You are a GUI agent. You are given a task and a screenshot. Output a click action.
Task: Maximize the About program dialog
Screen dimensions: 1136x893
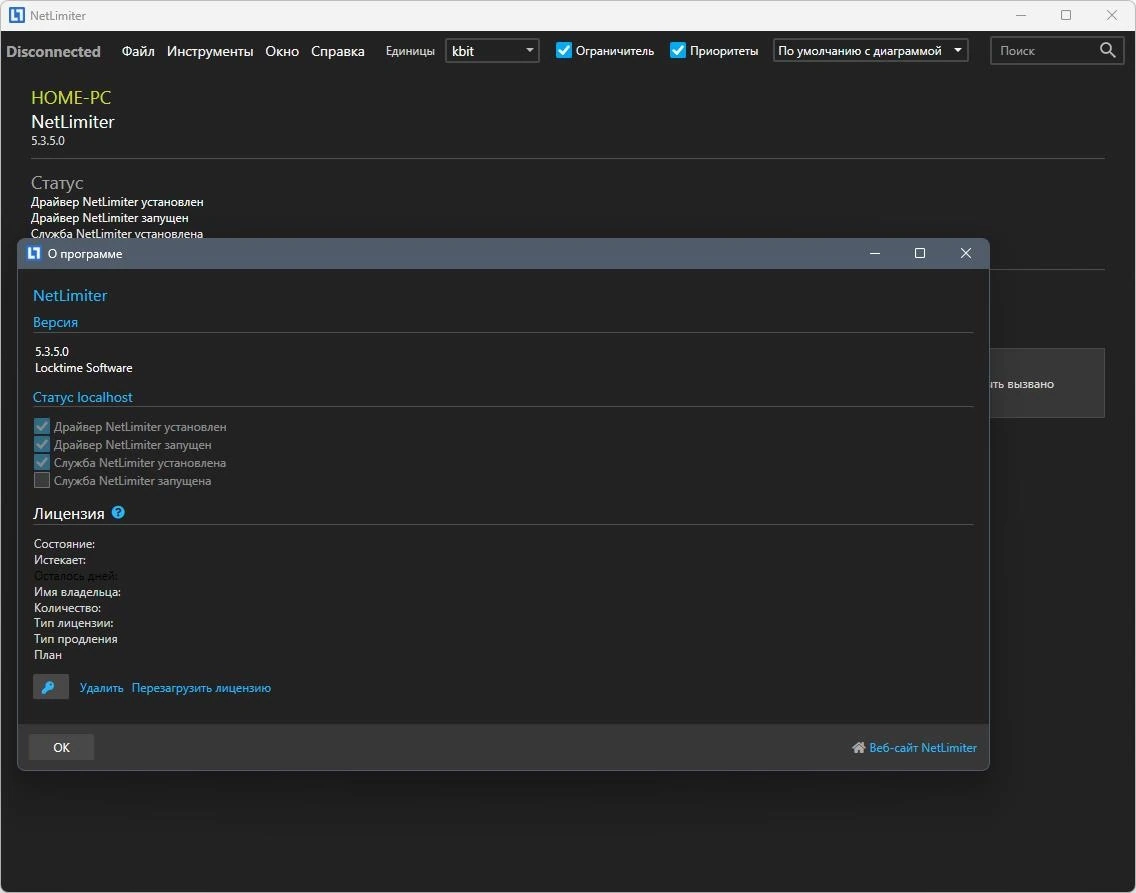919,253
